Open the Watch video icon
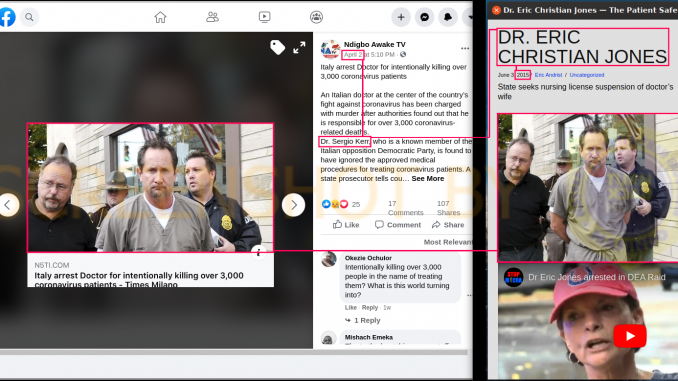This screenshot has height=381, width=678. coord(265,17)
